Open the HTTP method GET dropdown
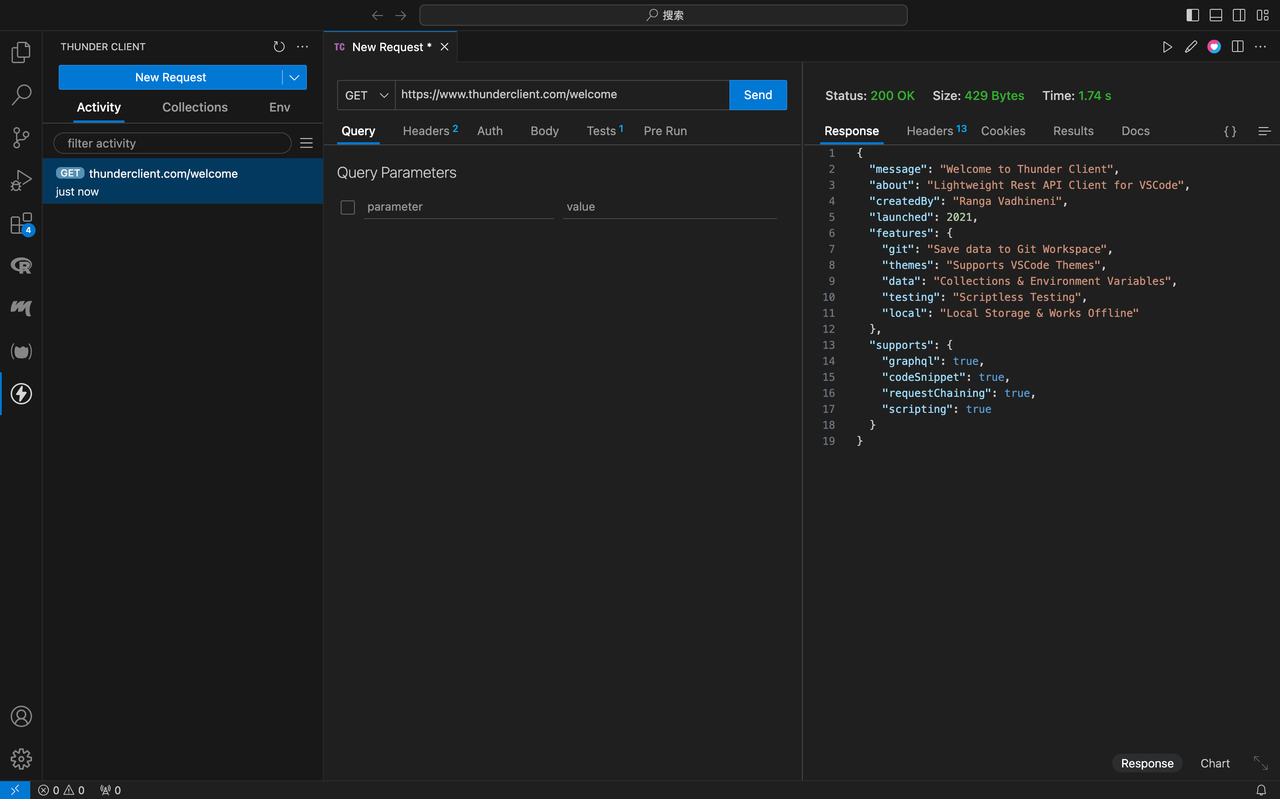The image size is (1280, 799). click(x=366, y=95)
